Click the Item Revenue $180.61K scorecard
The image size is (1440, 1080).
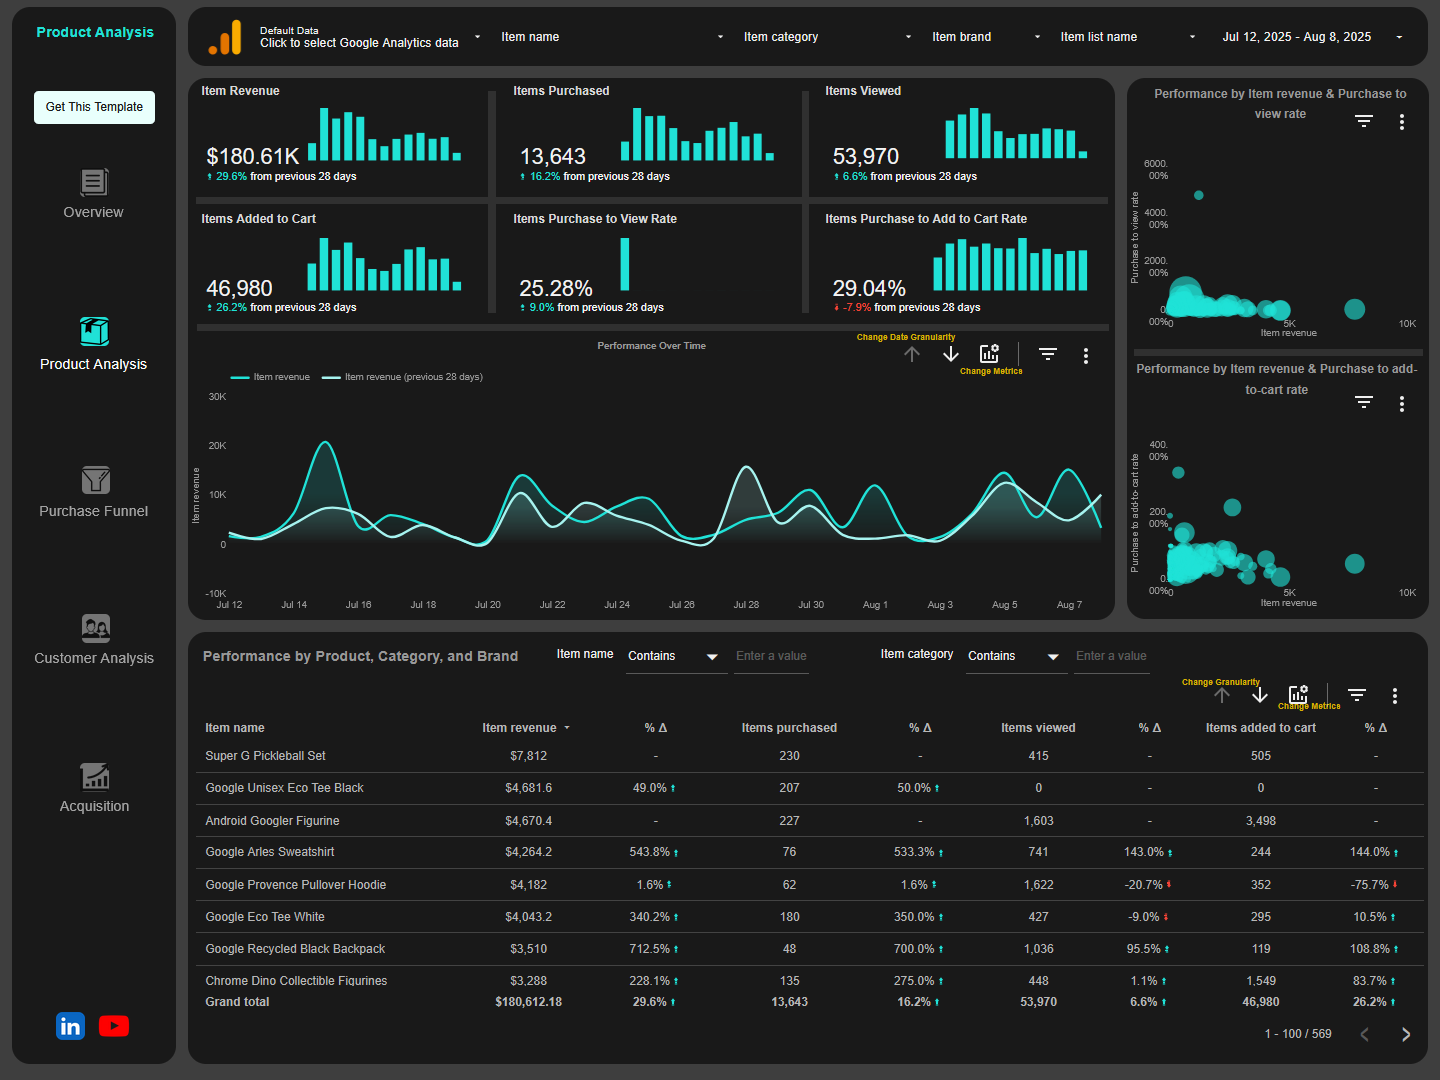point(339,137)
